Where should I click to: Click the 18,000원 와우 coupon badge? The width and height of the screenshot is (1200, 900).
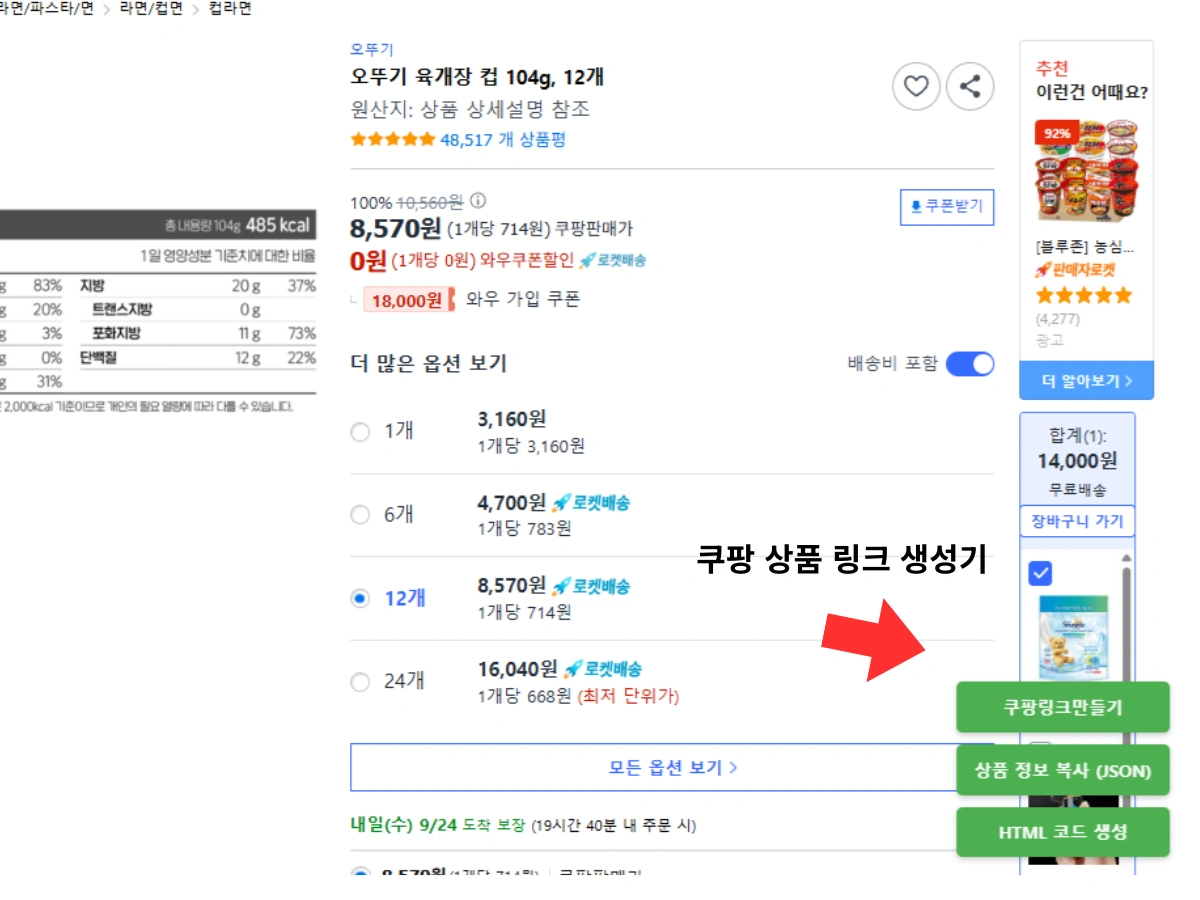pyautogui.click(x=408, y=299)
